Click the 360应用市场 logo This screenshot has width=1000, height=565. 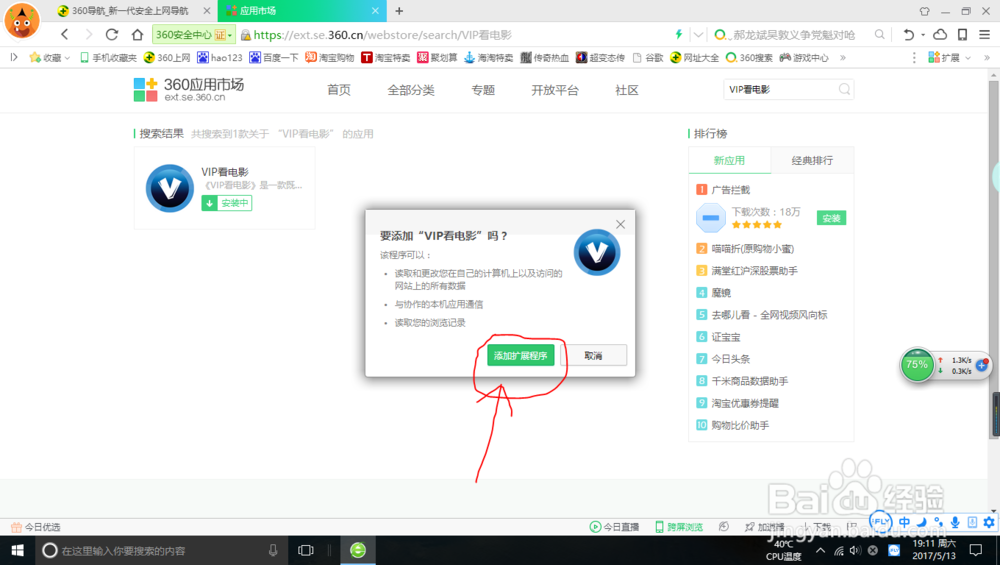(189, 89)
